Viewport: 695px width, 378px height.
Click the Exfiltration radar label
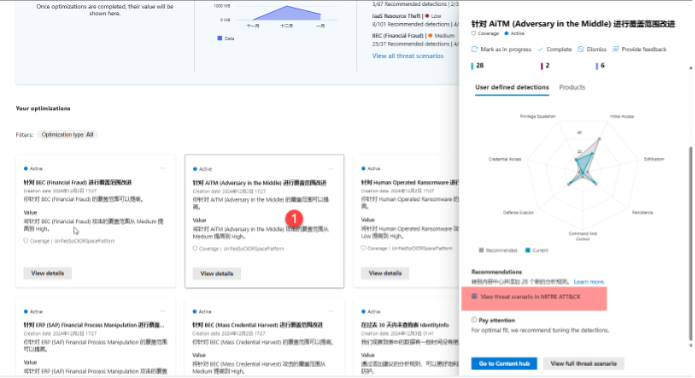coord(654,159)
